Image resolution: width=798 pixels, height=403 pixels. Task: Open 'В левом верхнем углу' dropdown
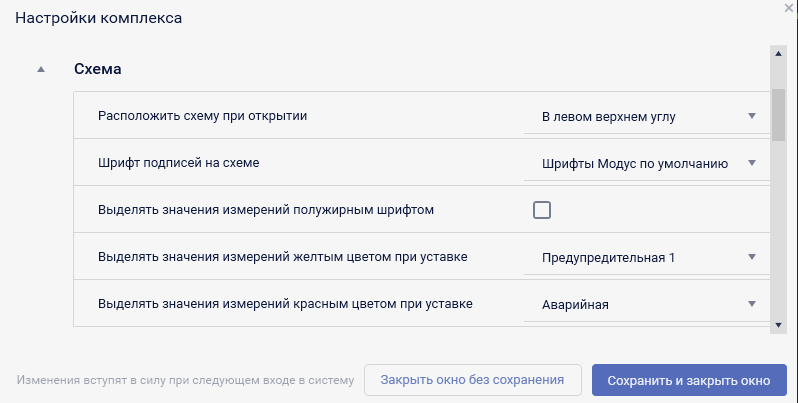(640, 116)
